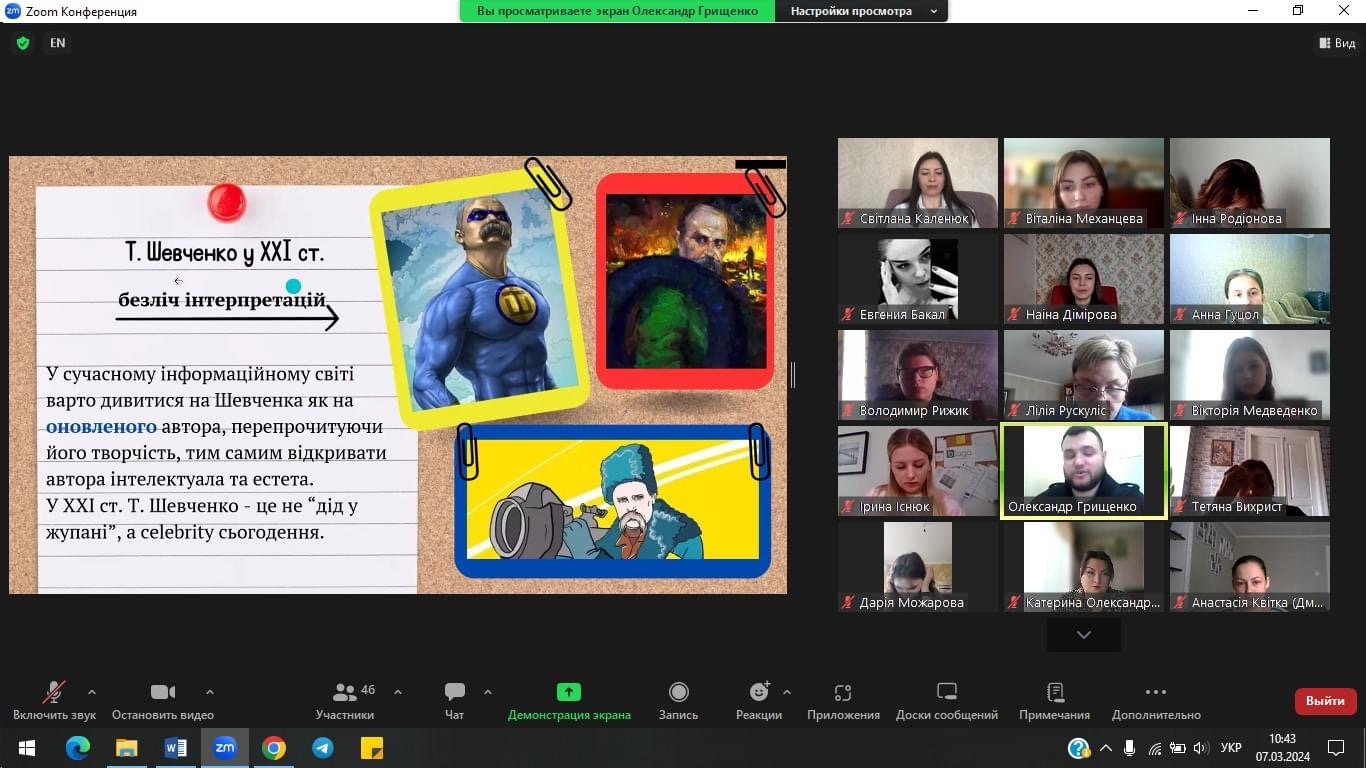Open File Explorer from taskbar
This screenshot has width=1366, height=768.
(x=127, y=748)
